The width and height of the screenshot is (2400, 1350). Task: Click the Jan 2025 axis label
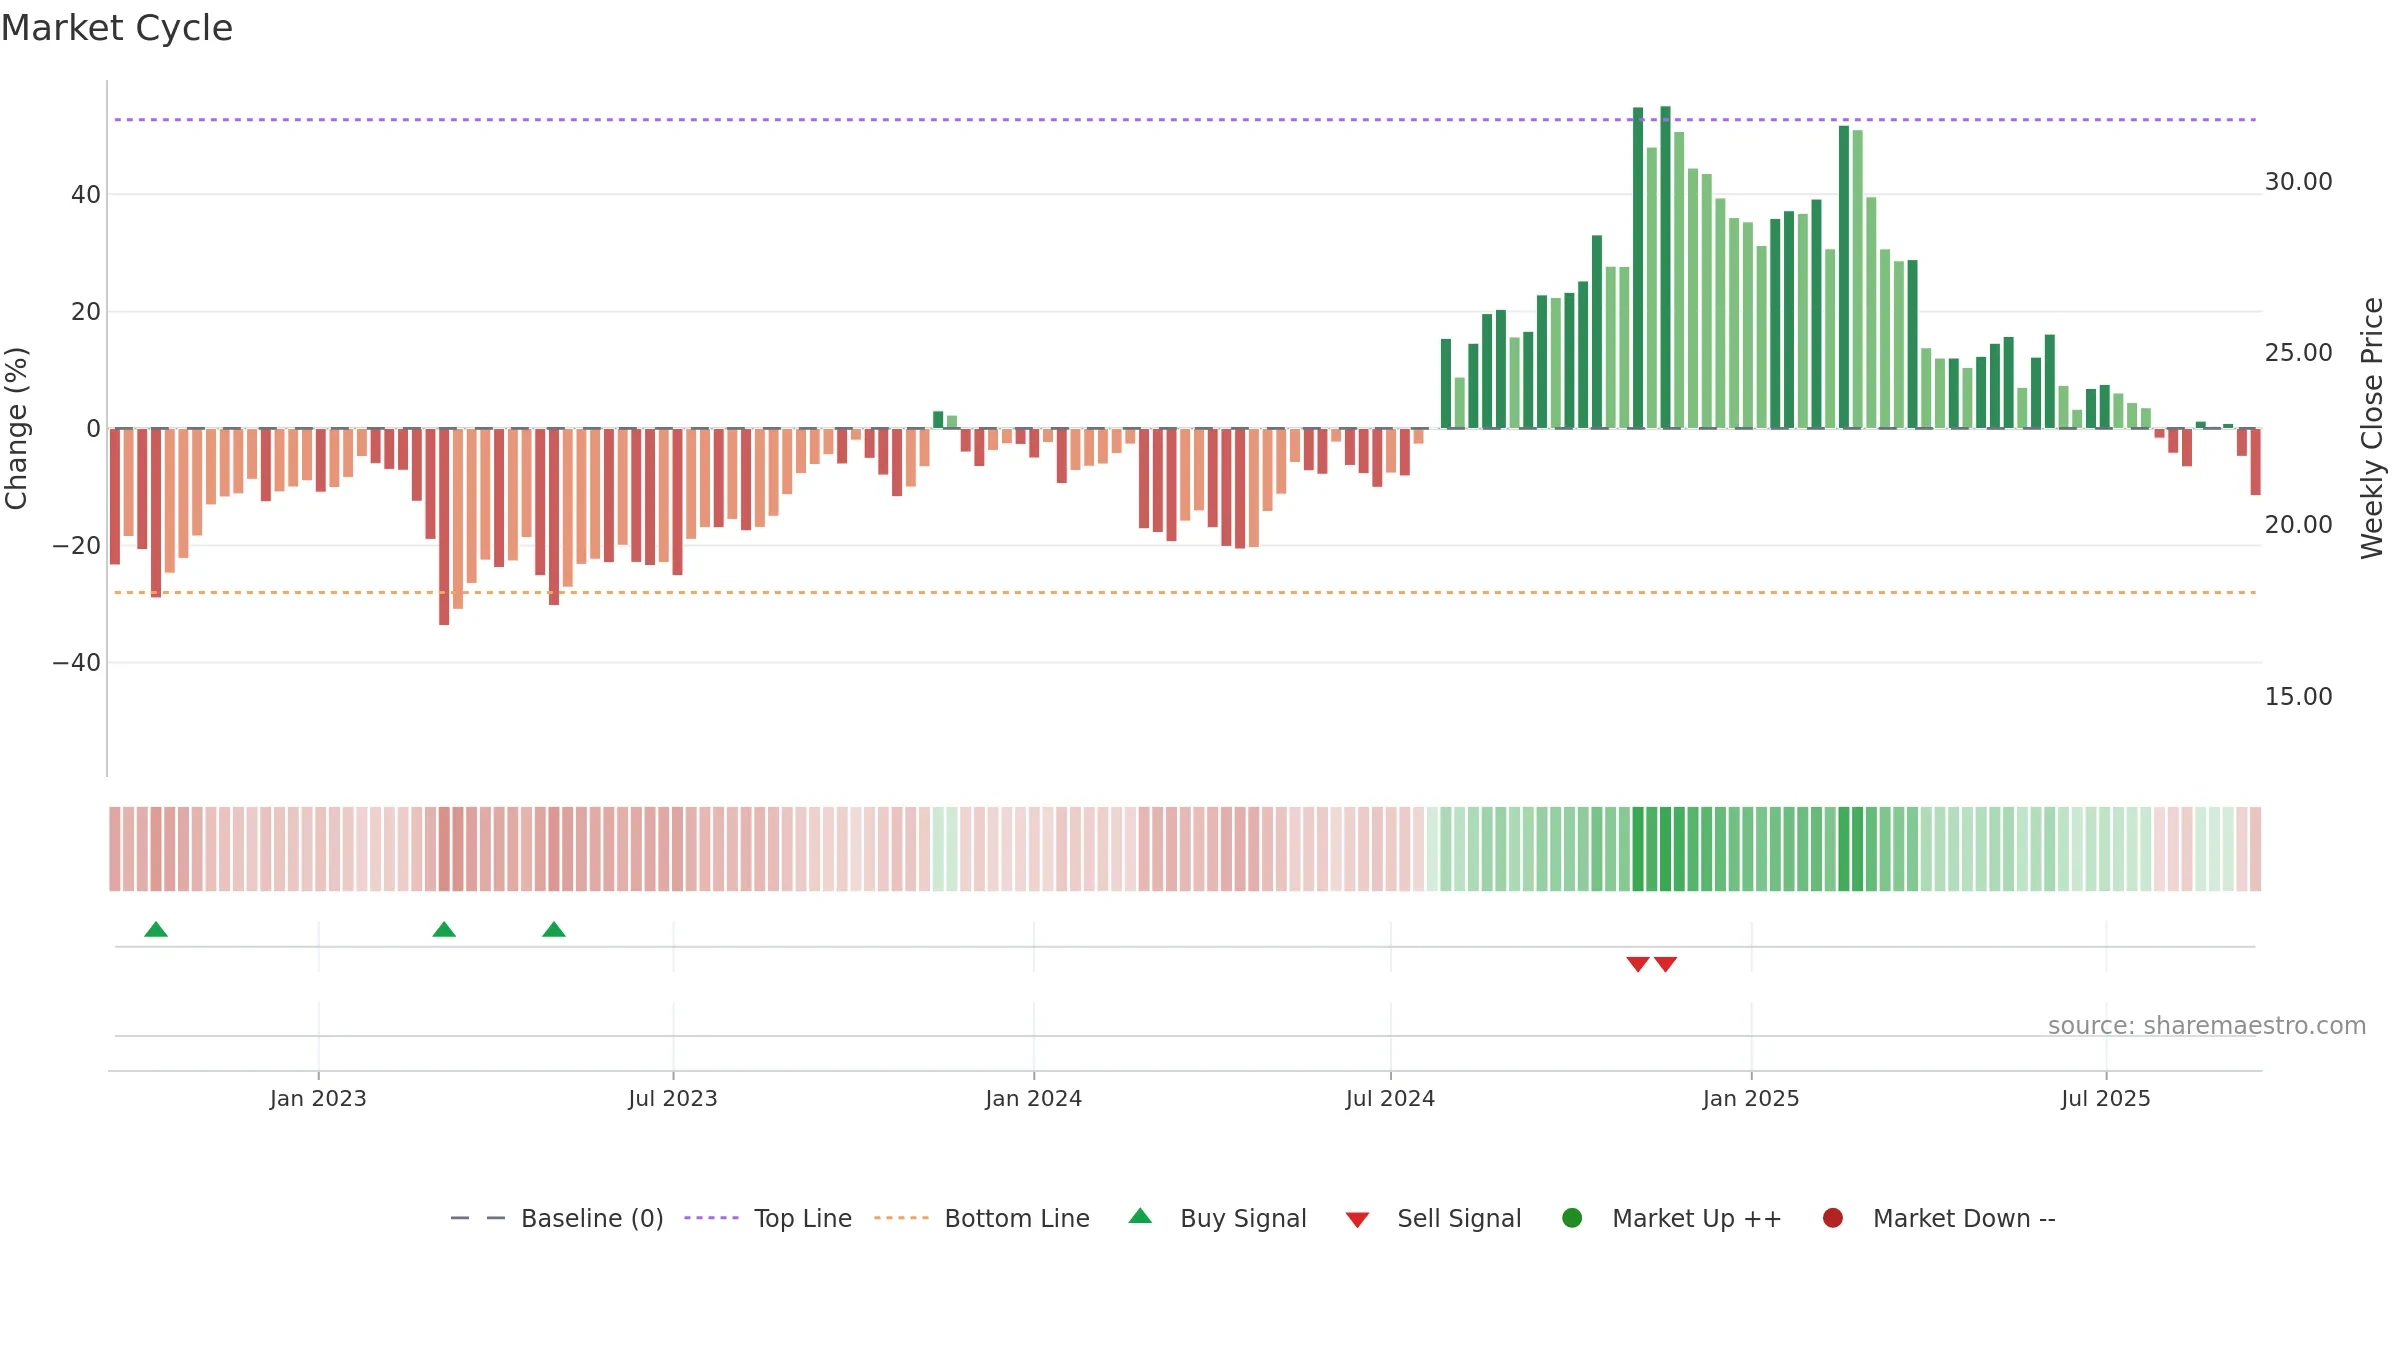[1751, 1099]
